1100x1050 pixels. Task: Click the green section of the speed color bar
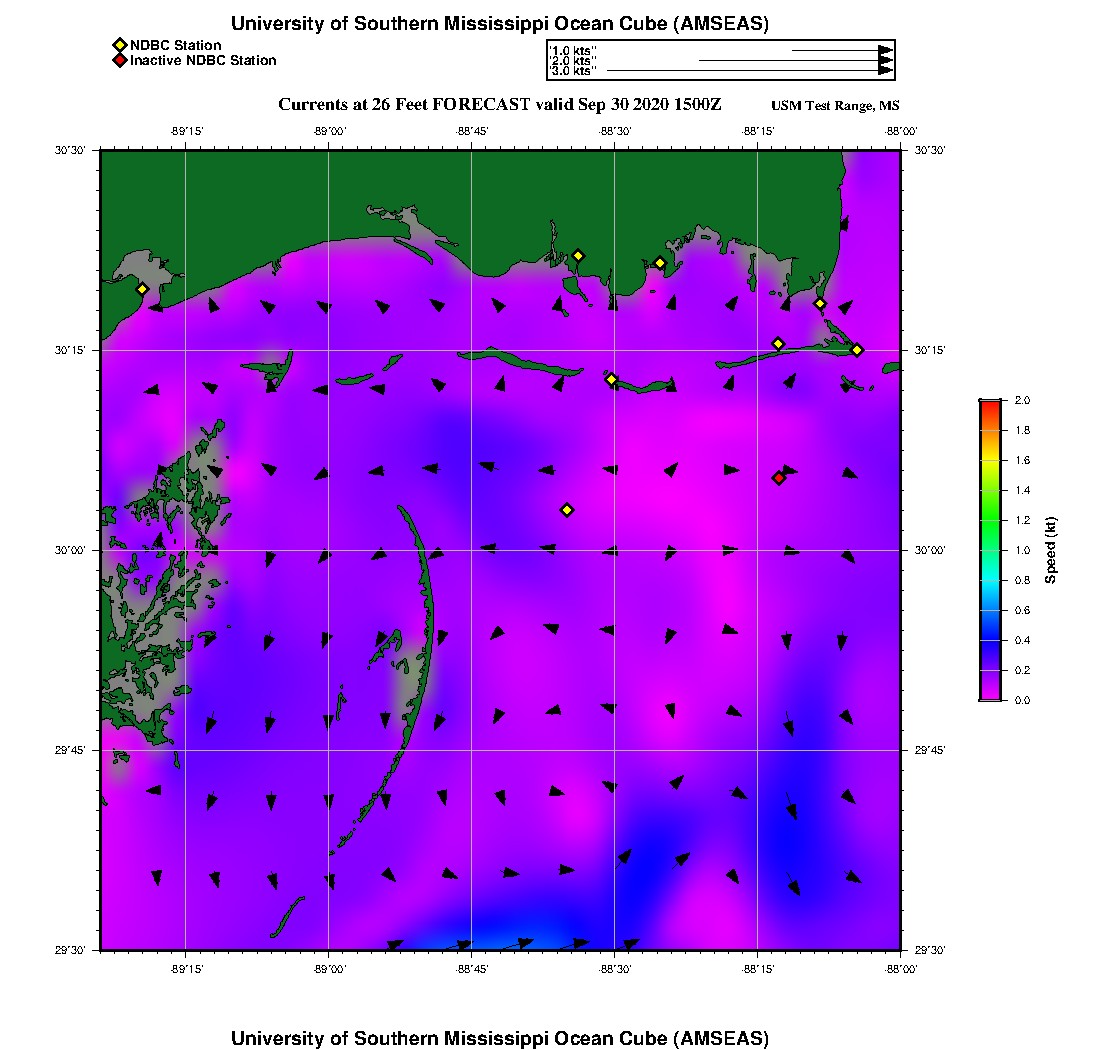click(x=989, y=520)
